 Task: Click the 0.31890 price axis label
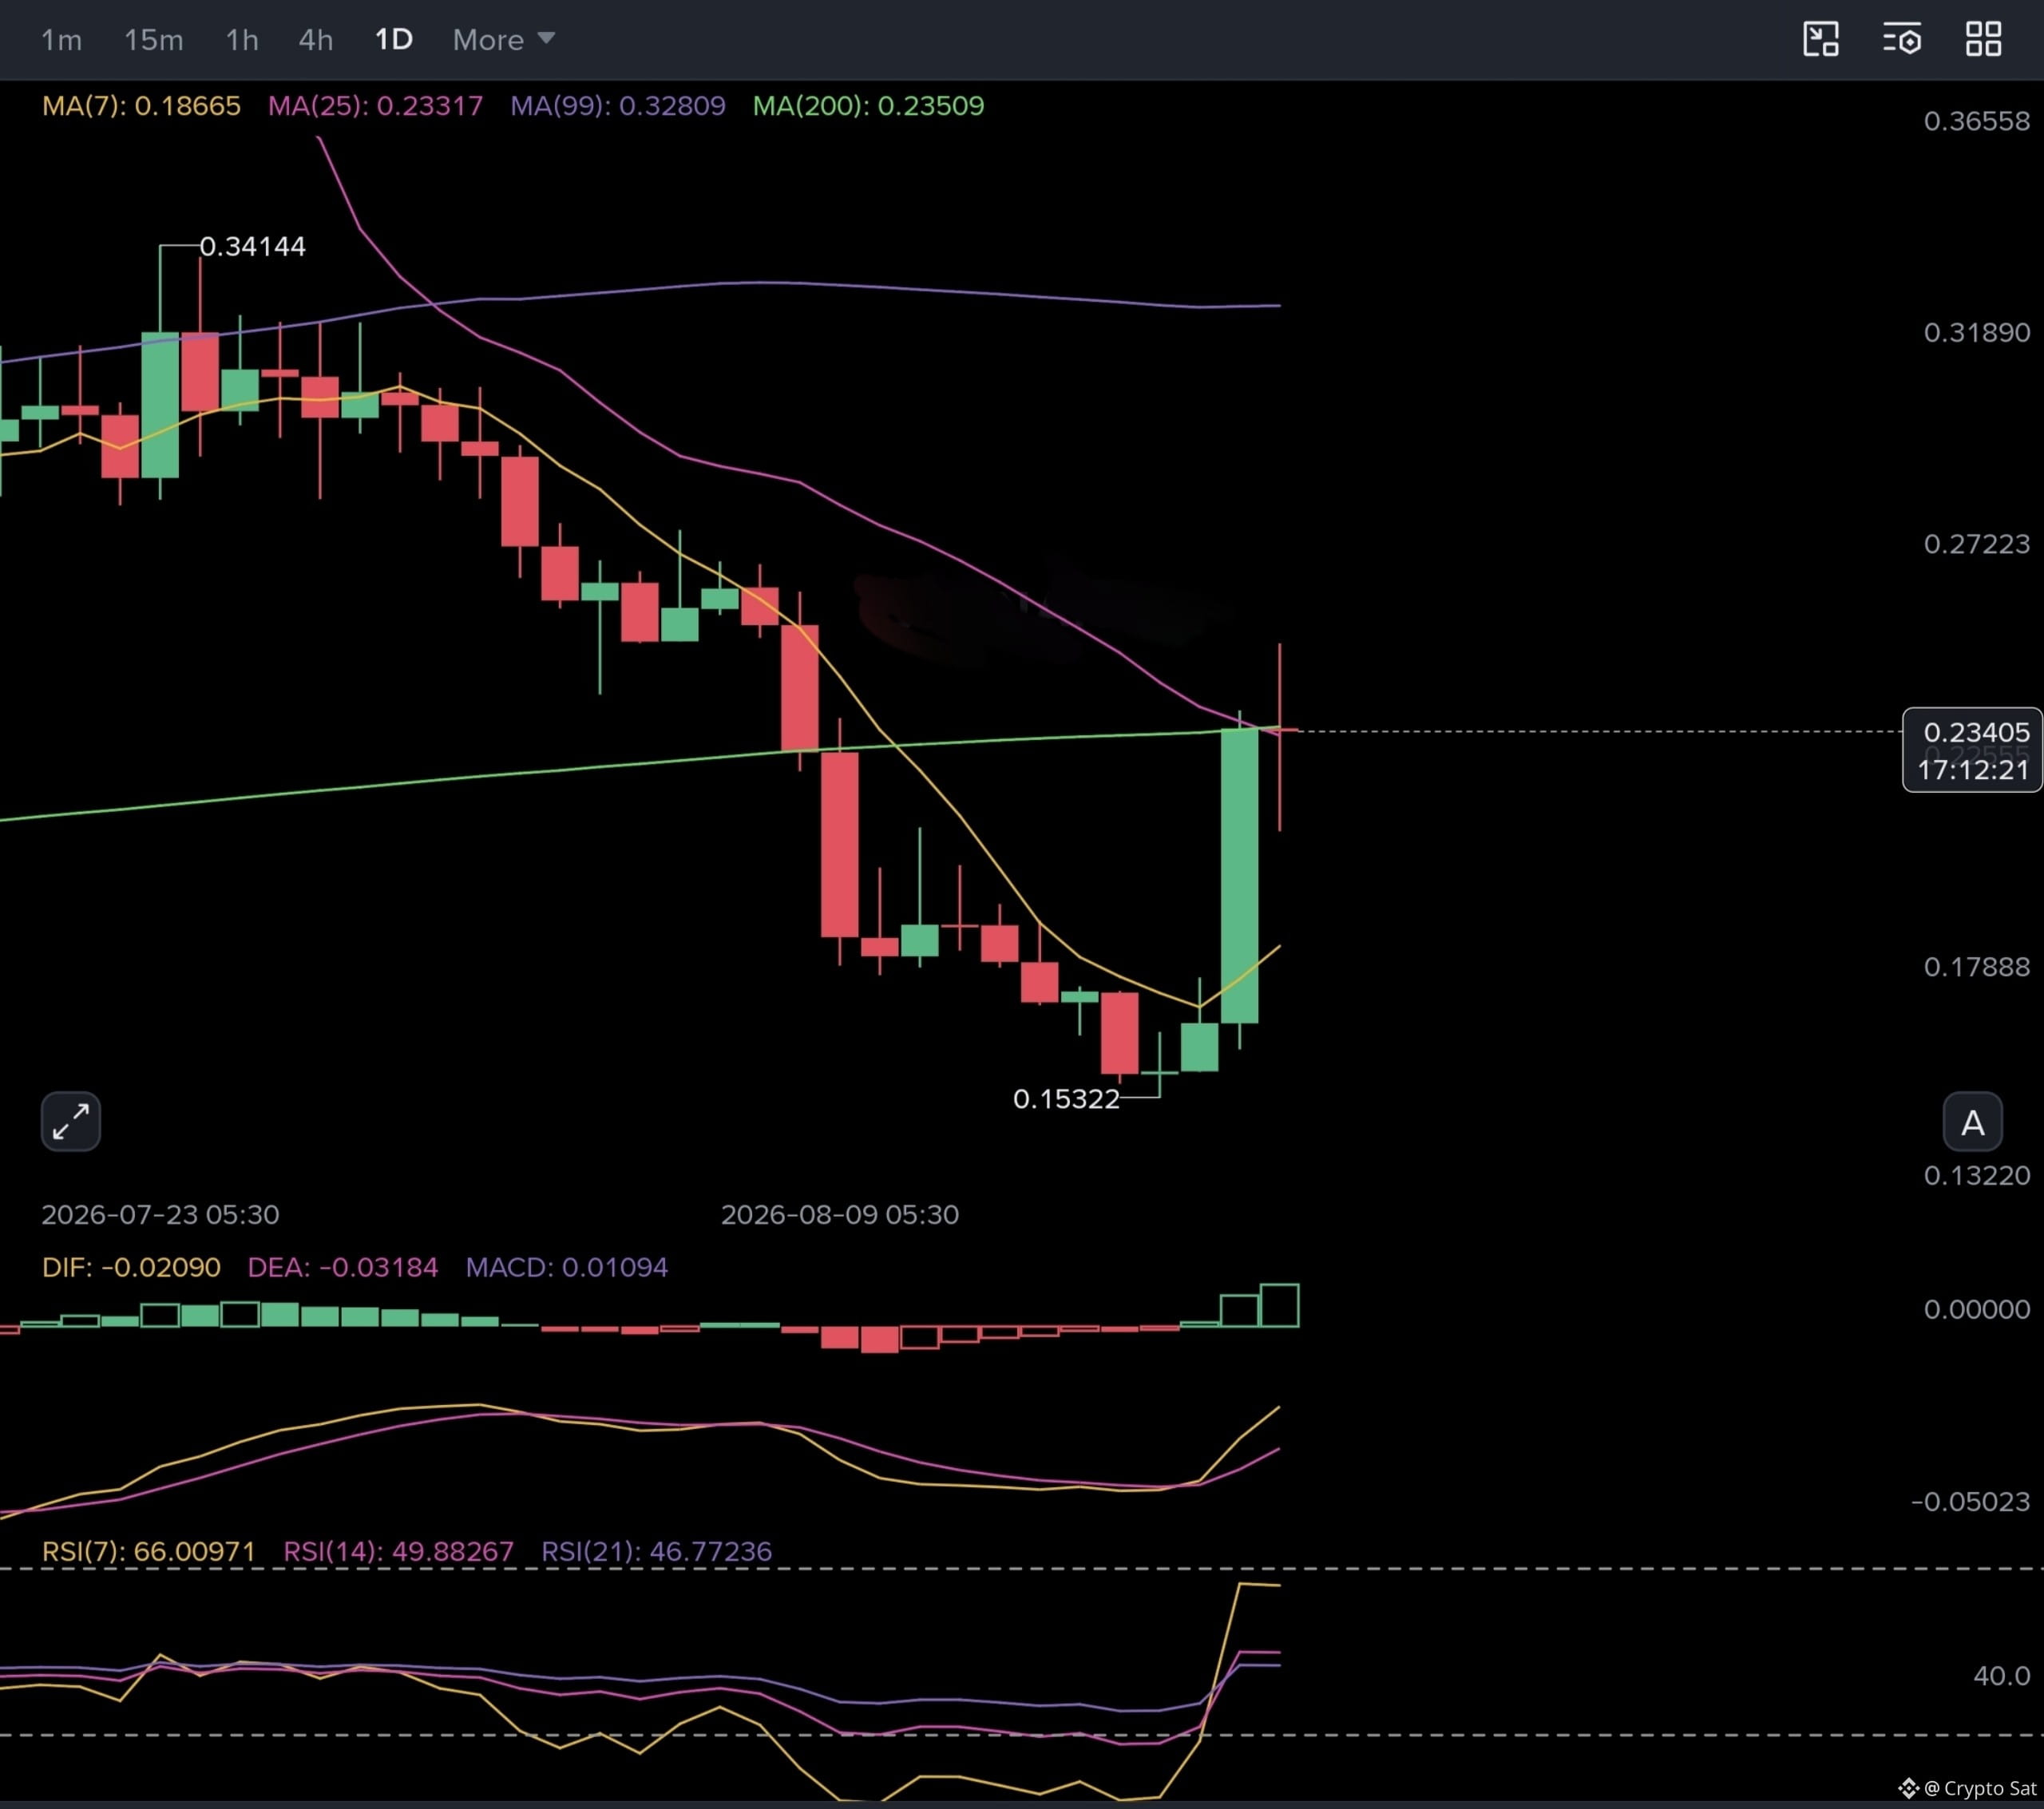[1977, 332]
